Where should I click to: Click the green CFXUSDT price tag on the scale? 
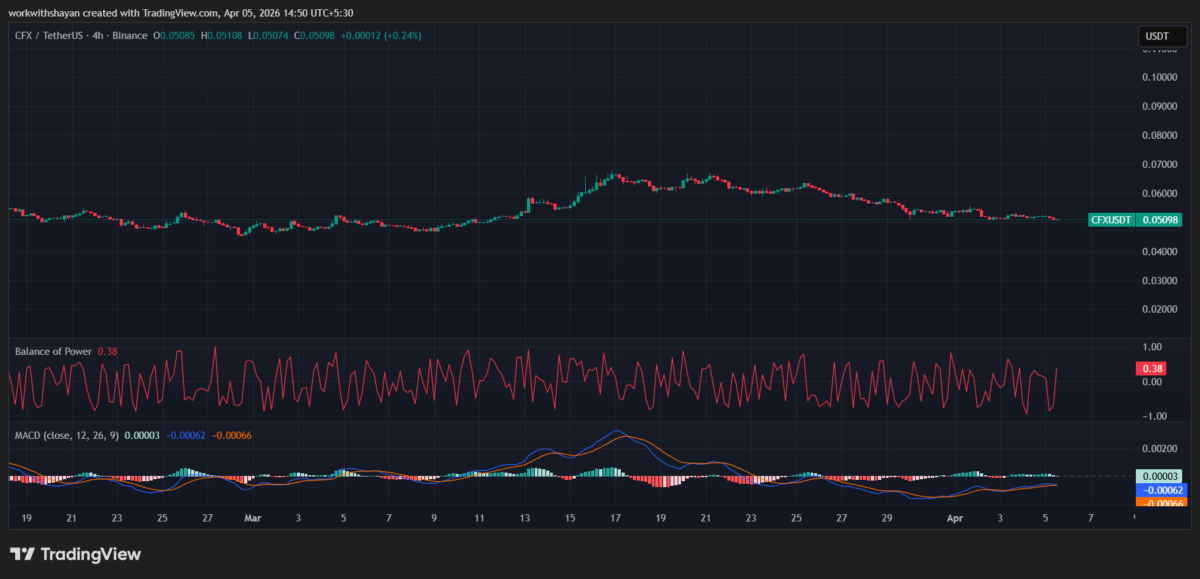(1133, 219)
